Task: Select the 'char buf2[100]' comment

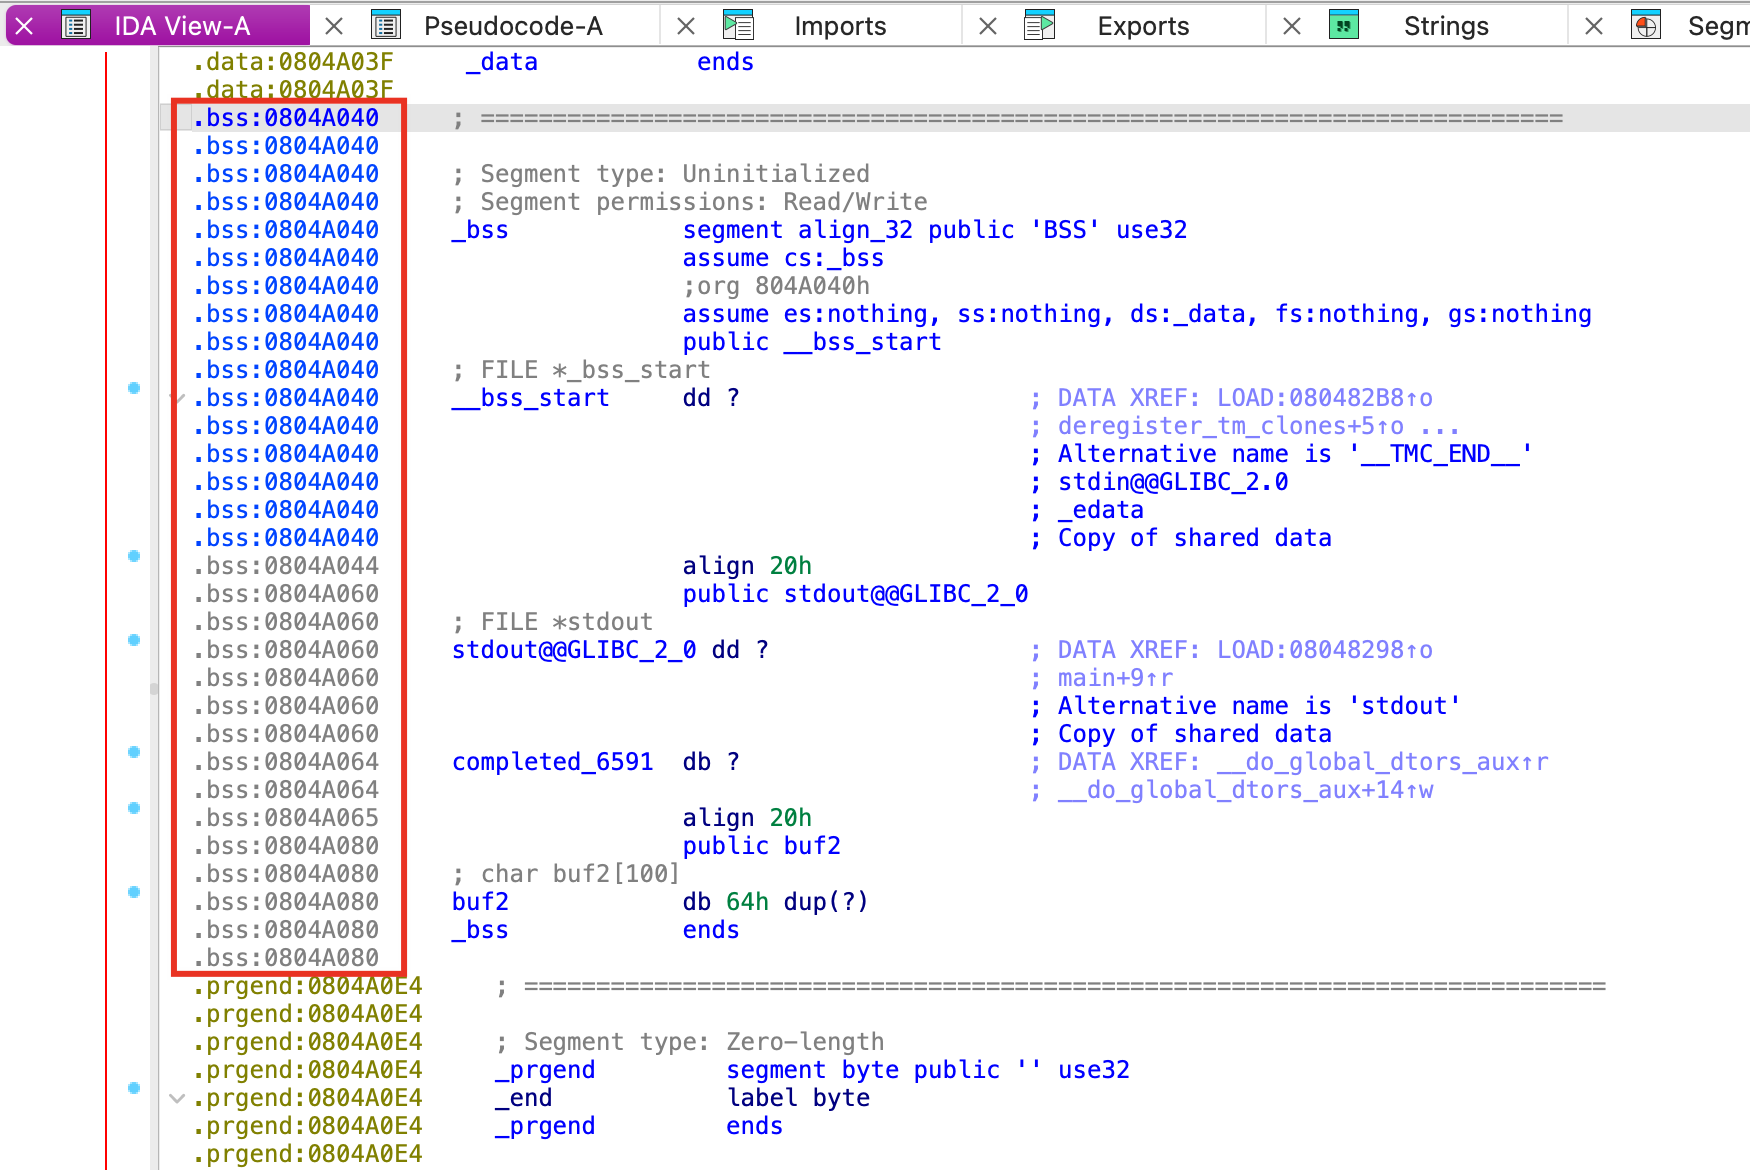Action: [566, 874]
